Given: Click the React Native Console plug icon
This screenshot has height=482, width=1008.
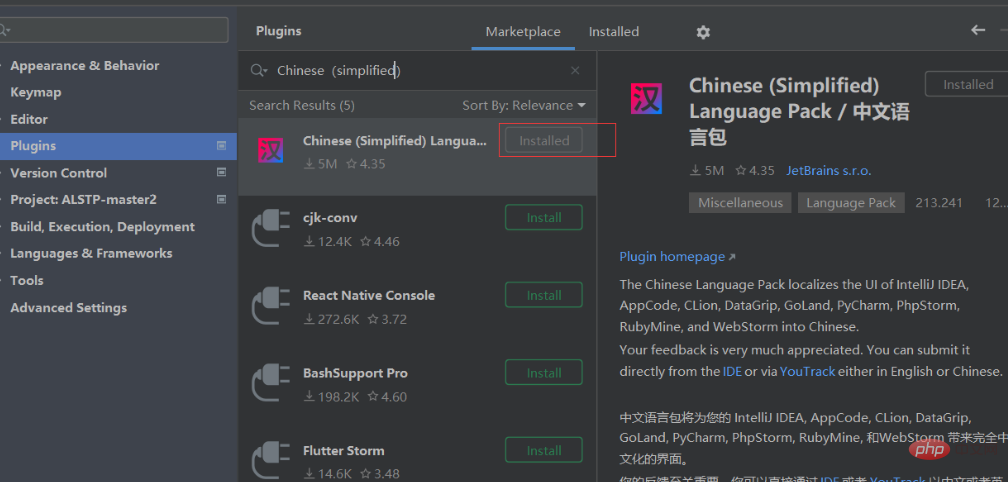Looking at the screenshot, I should point(271,306).
